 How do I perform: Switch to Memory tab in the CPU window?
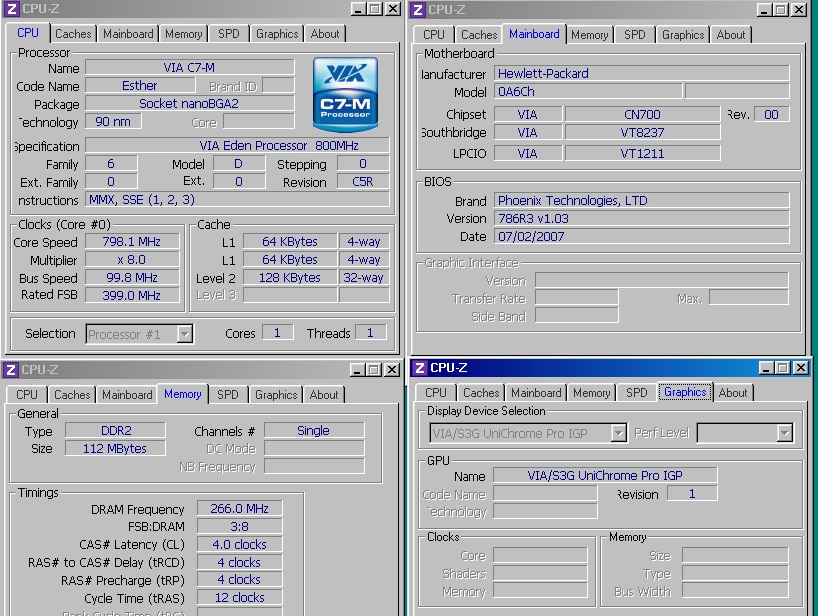tap(184, 34)
